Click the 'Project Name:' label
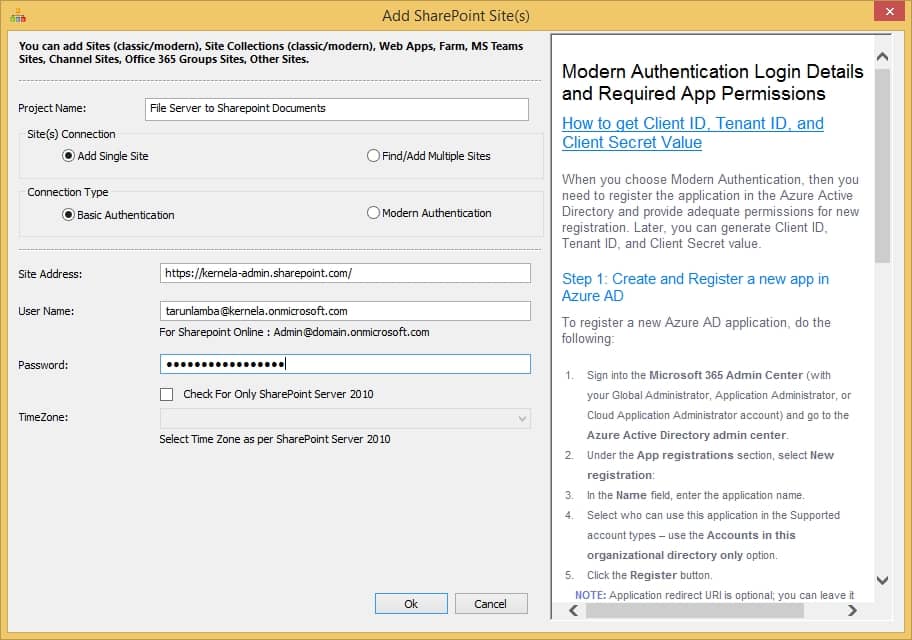 (x=52, y=108)
